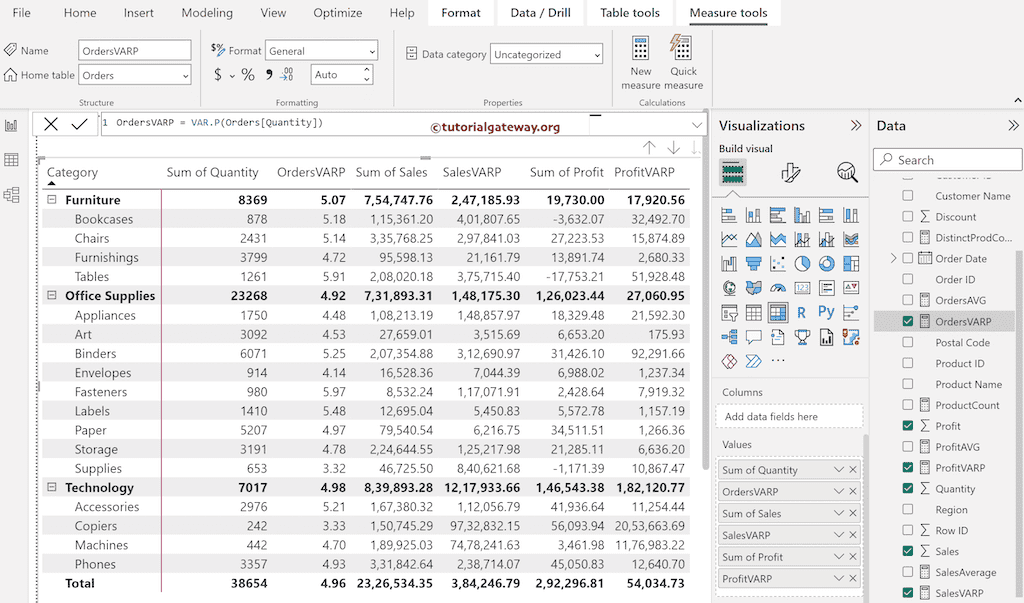Switch to the Modeling tab

tap(207, 13)
